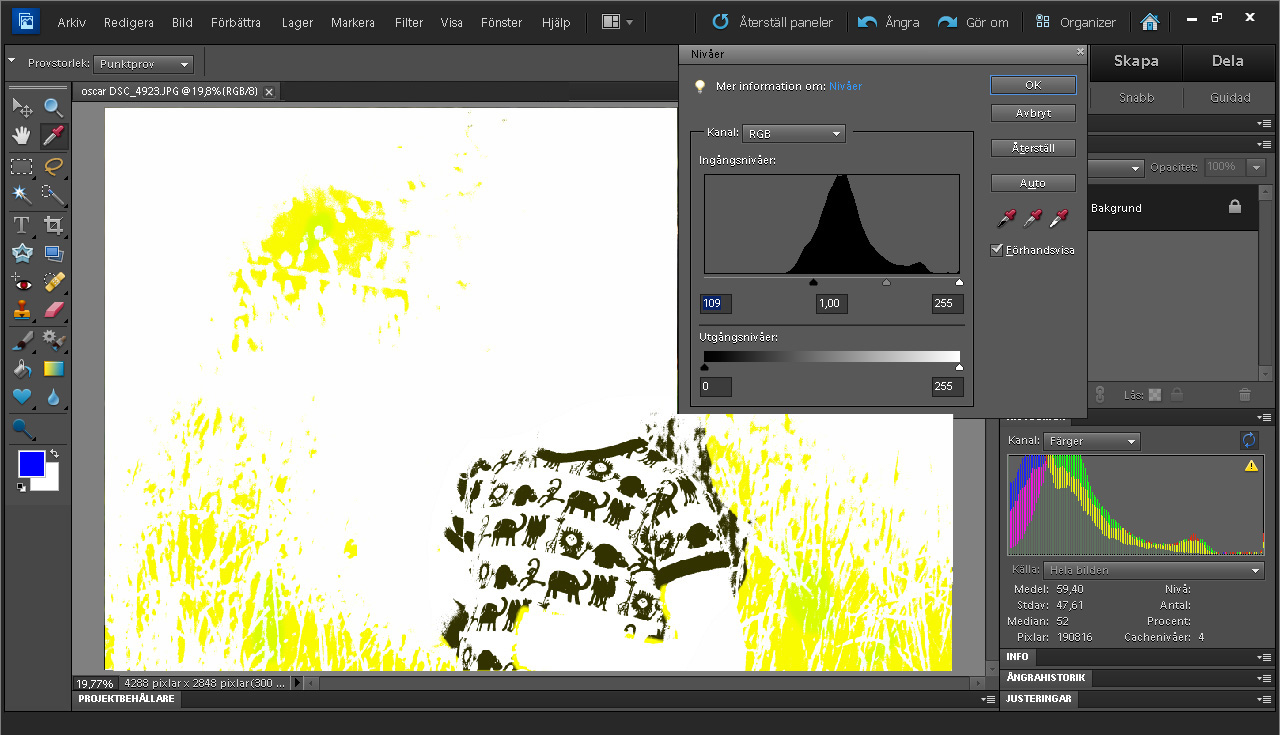Open the Förbättra menu
The height and width of the screenshot is (735, 1280).
point(237,22)
